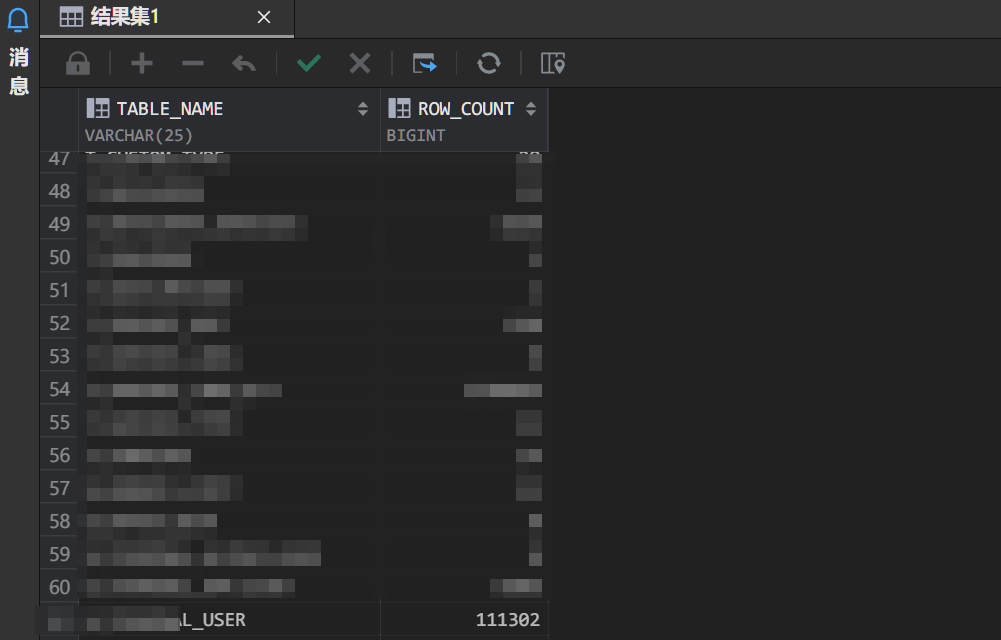
Task: Select the ROW_COUNT column header
Action: click(466, 109)
